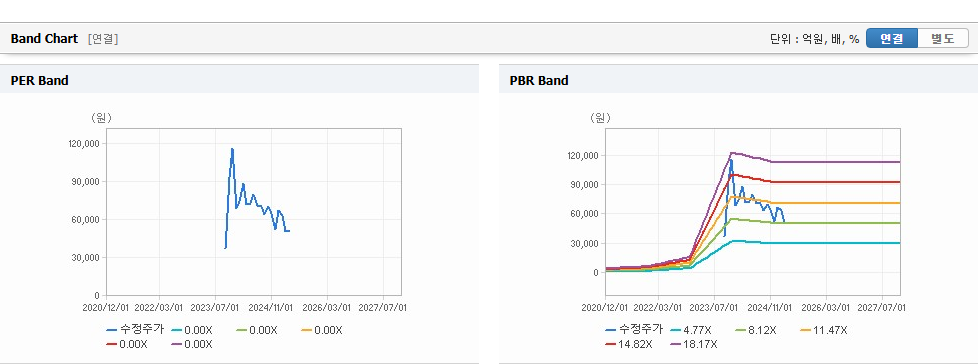Toggle 8.12X band in PBR legend
Image resolution: width=978 pixels, height=364 pixels.
(x=756, y=330)
